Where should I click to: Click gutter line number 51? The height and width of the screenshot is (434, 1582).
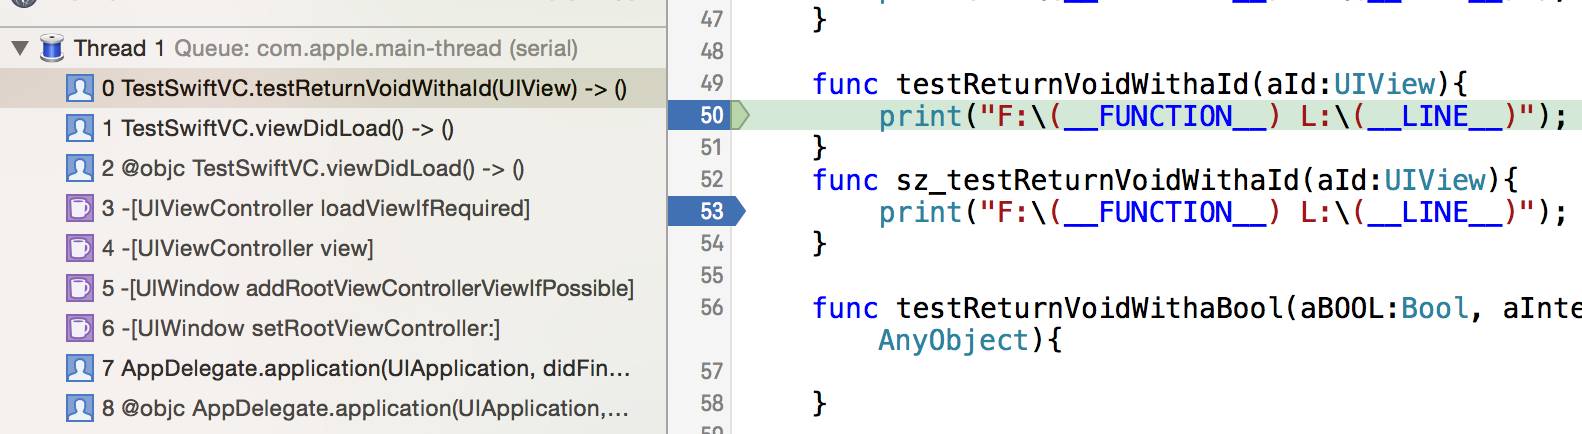(x=711, y=147)
